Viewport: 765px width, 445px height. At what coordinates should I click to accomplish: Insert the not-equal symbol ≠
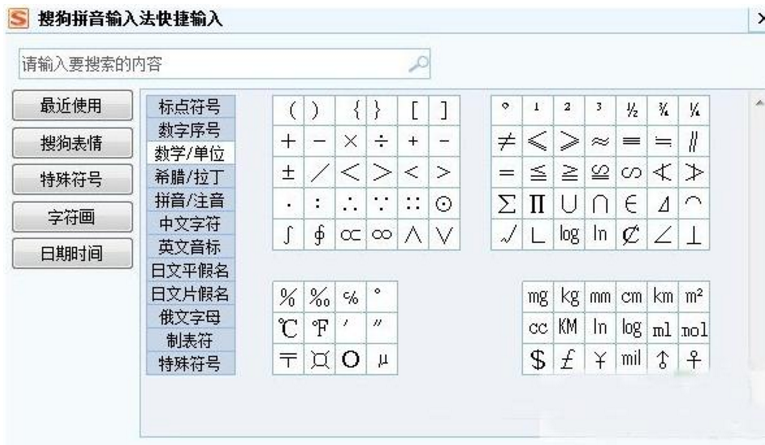click(506, 141)
